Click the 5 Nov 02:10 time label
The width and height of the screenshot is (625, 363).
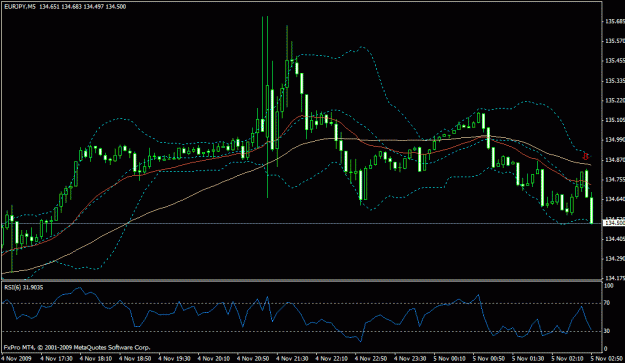tap(568, 358)
